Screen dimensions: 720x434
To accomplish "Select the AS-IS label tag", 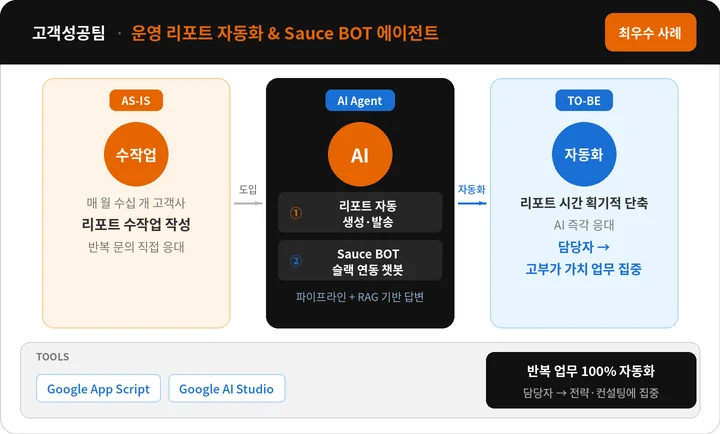I will (136, 100).
